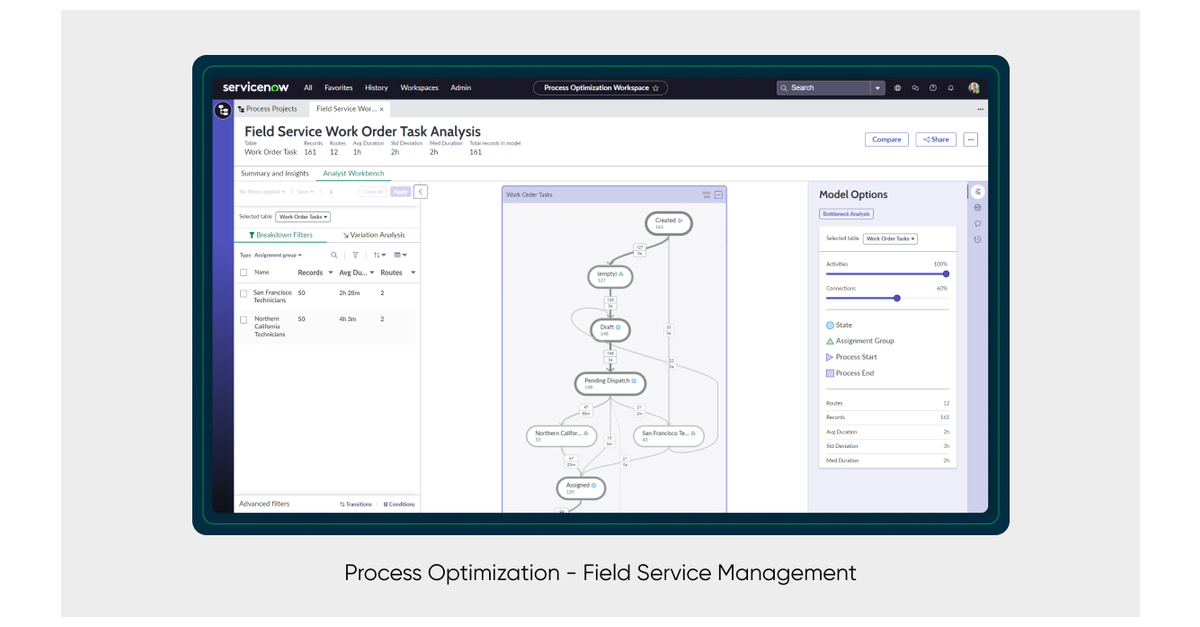Viewport: 1200px width, 627px height.
Task: Switch to the Variation Analysis tab
Action: point(373,235)
